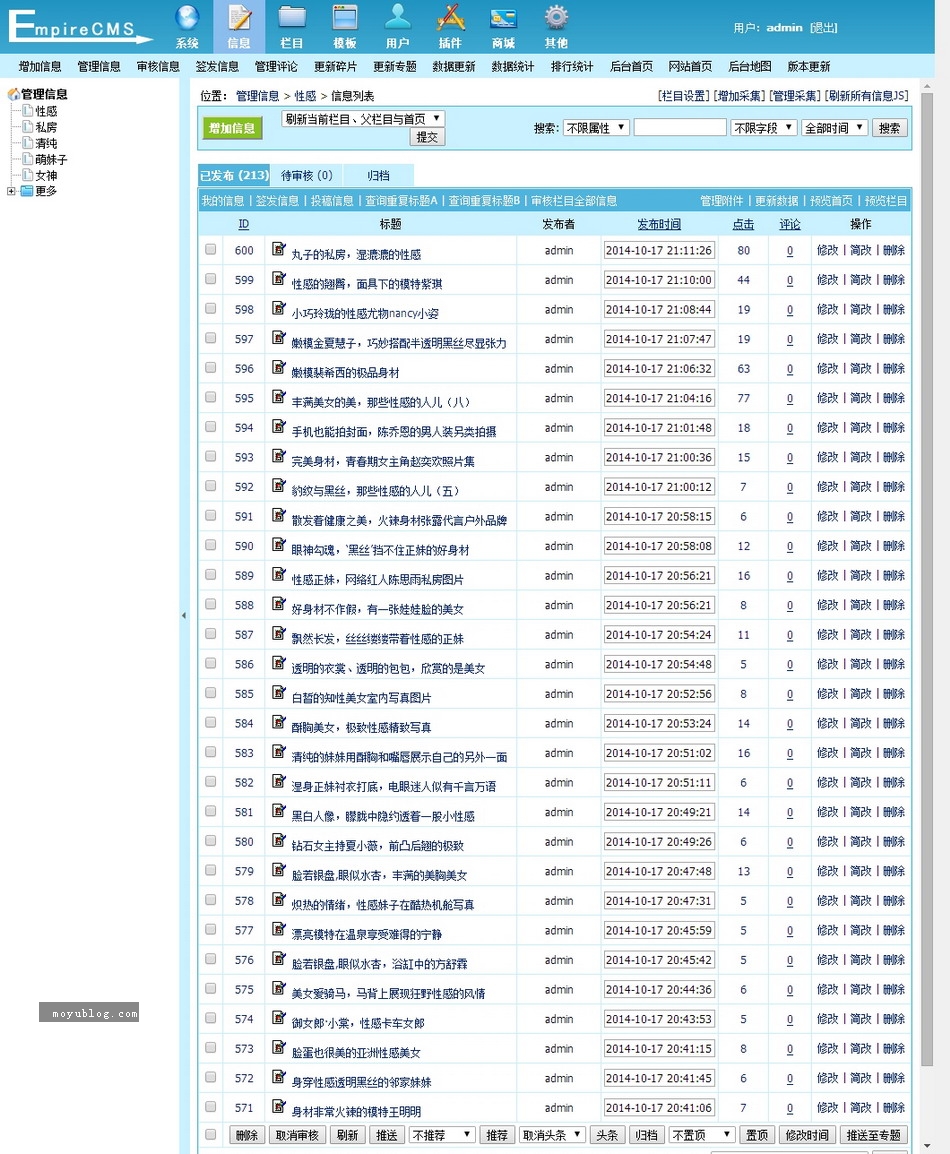Click the edit icon beside article 590

(x=278, y=544)
